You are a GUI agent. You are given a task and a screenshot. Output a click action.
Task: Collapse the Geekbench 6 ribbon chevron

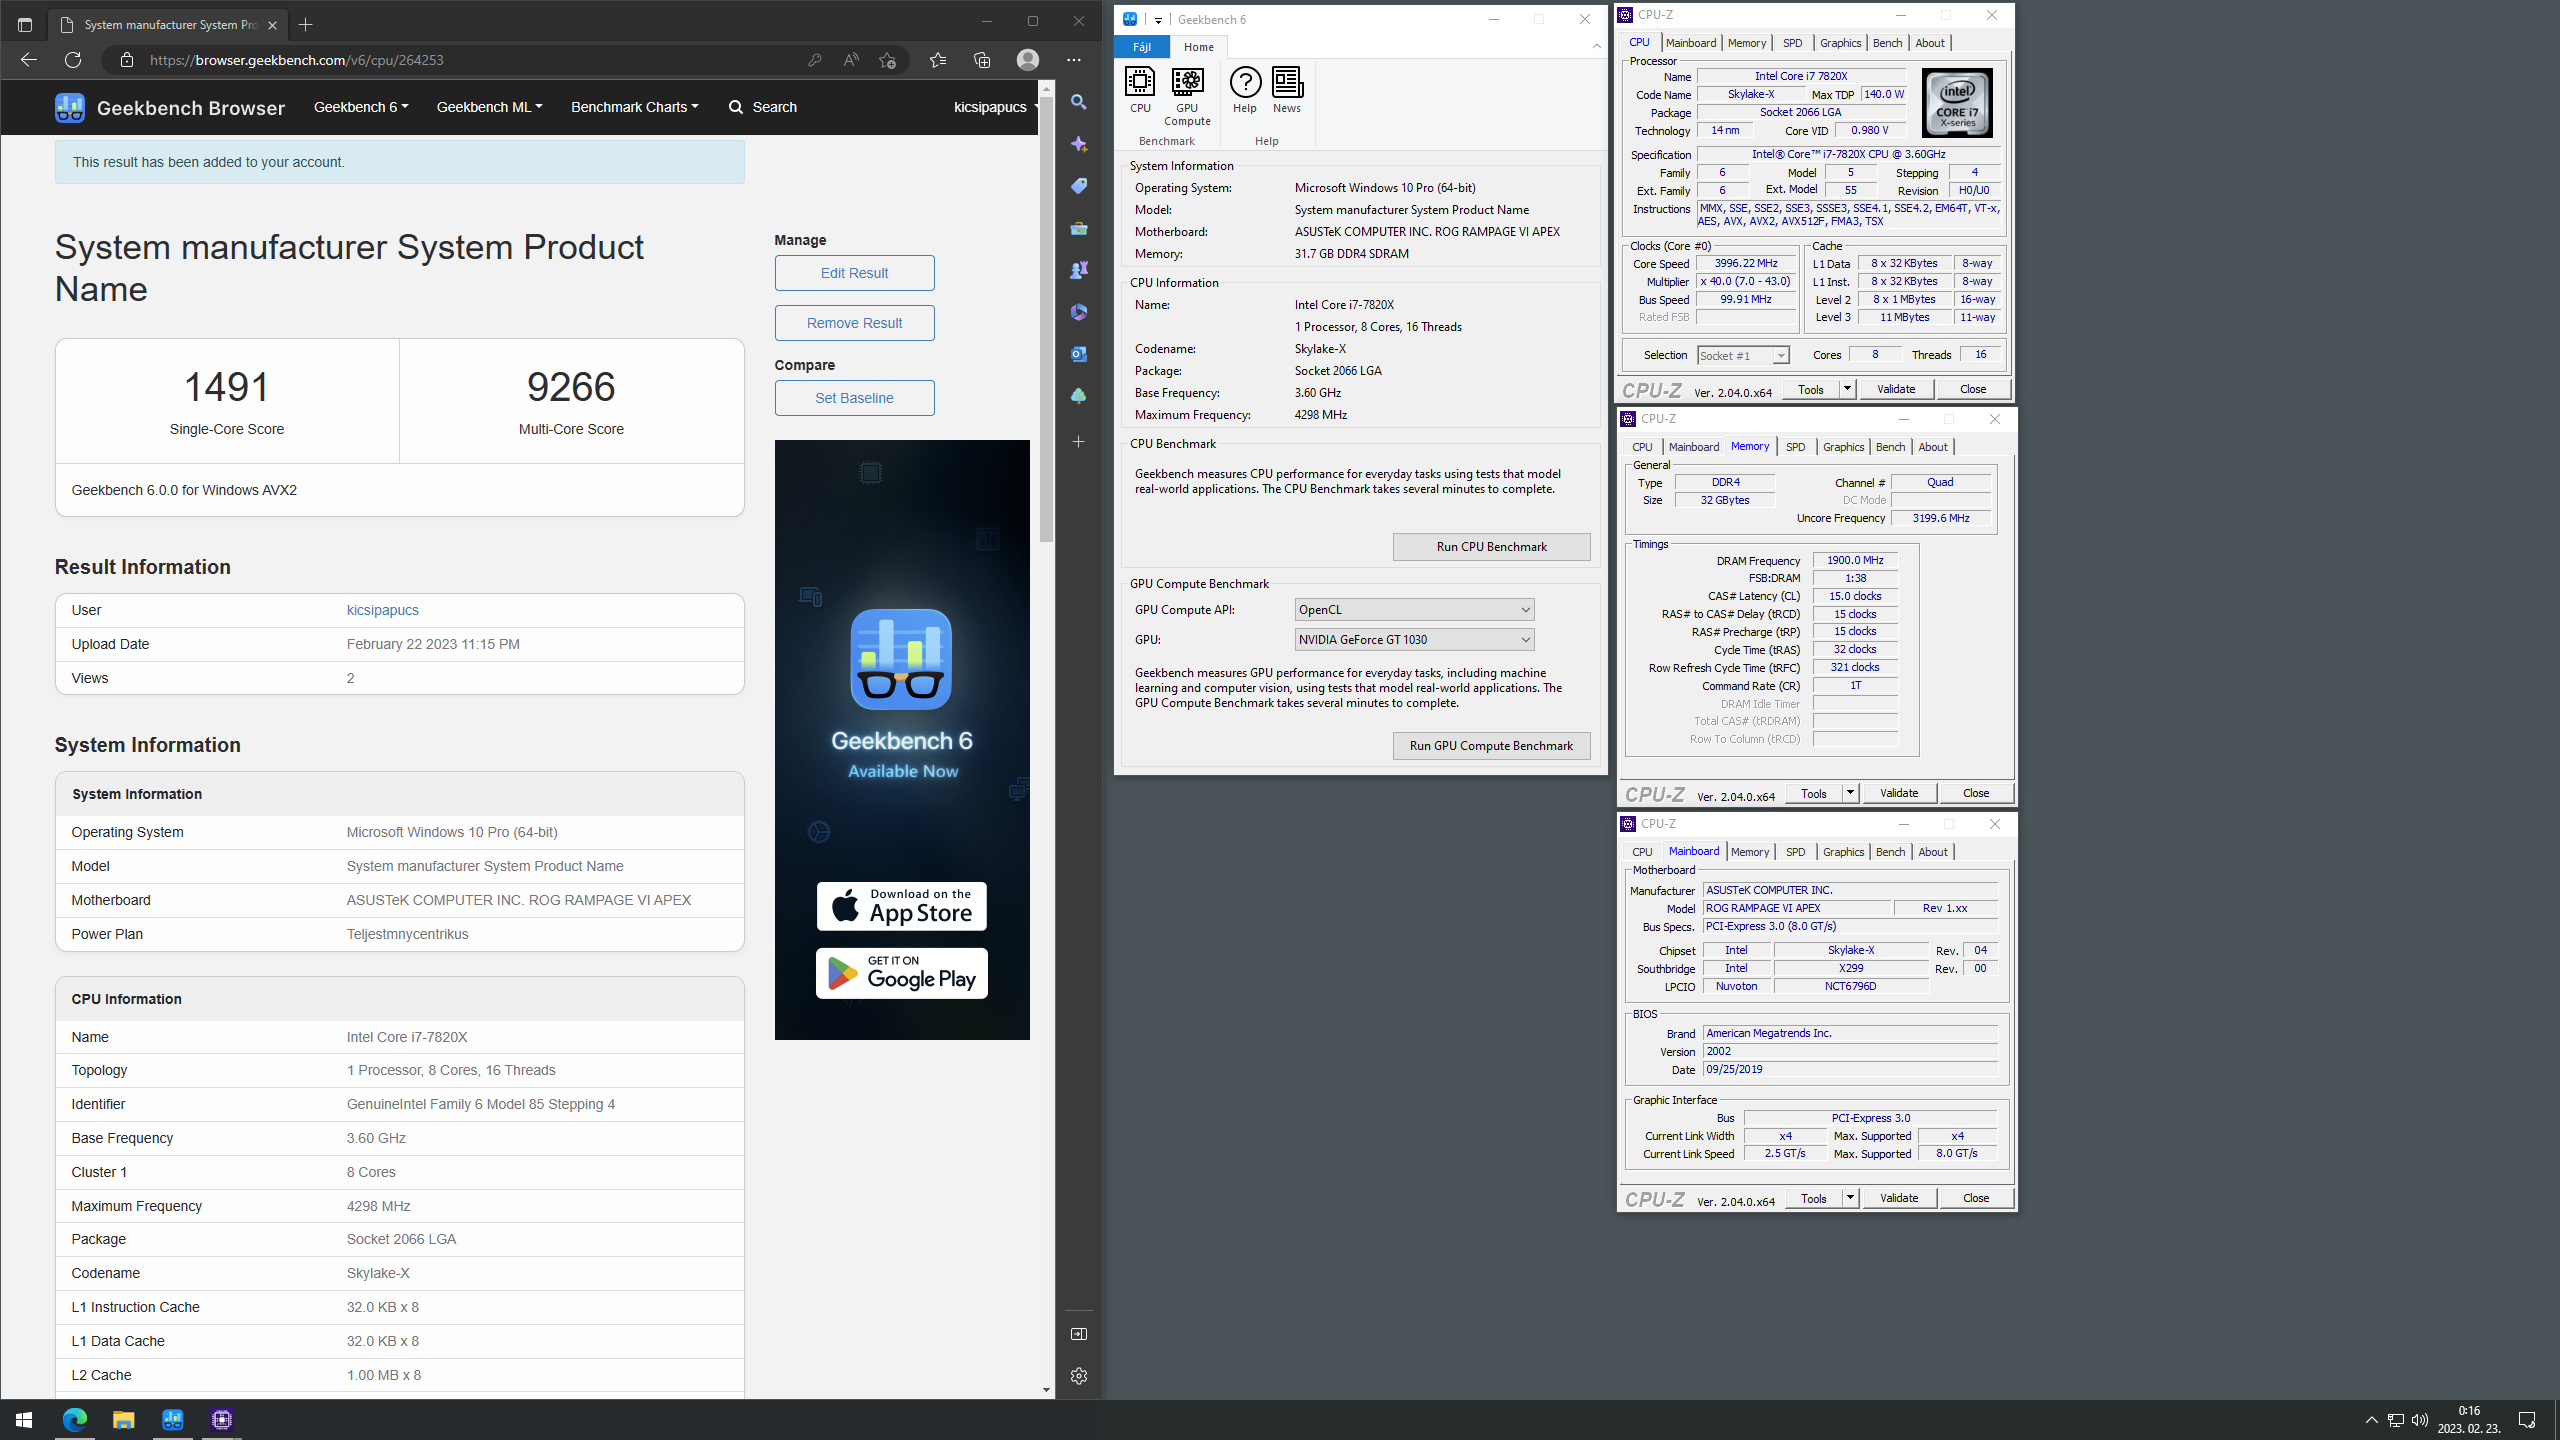click(x=1597, y=46)
